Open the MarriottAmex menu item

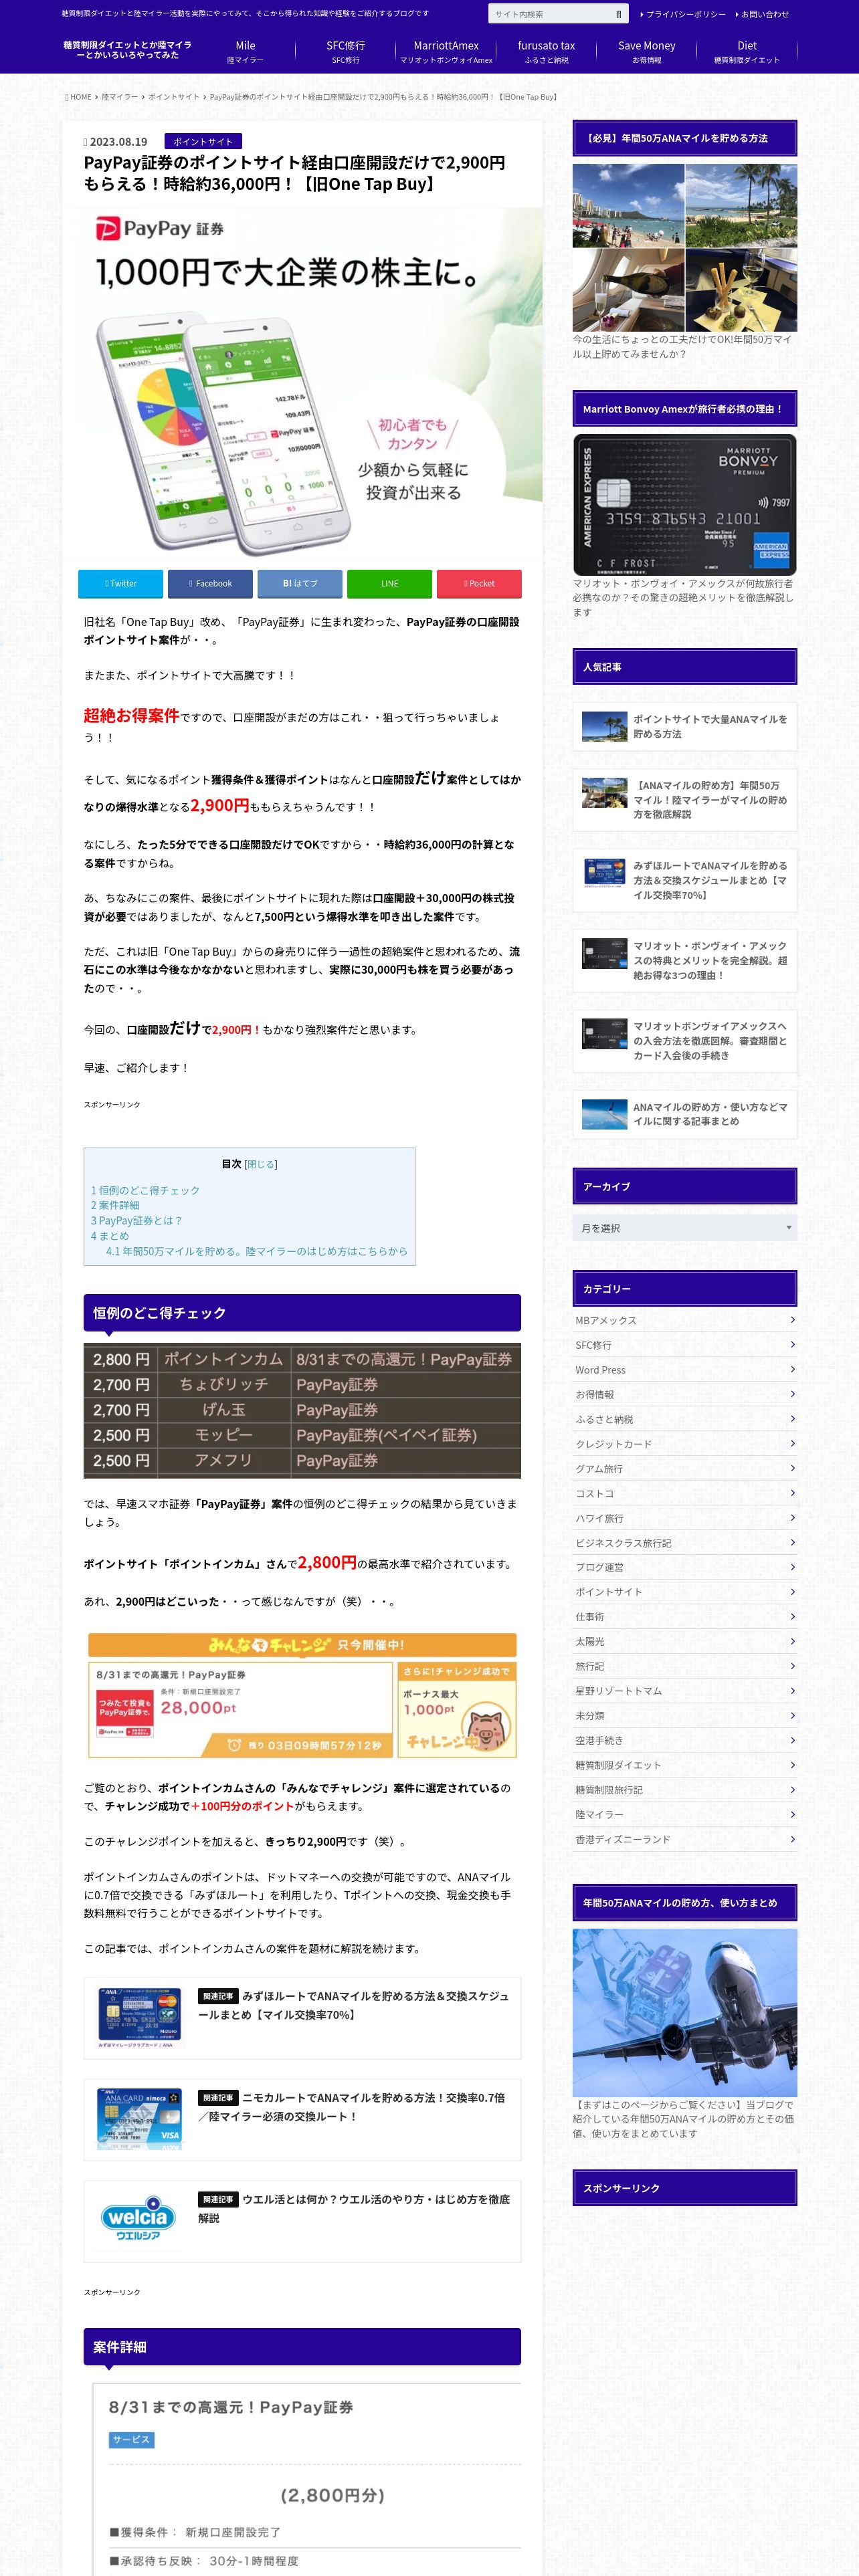[x=446, y=52]
